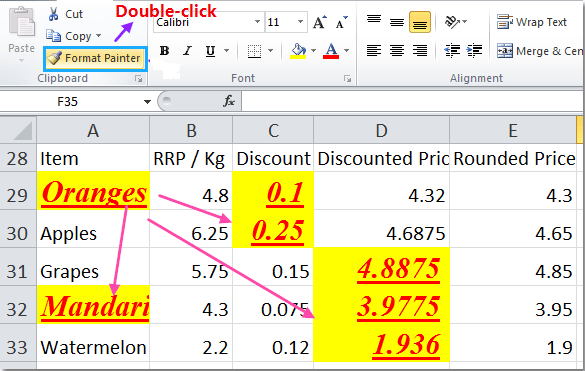The image size is (585, 371).
Task: Toggle bottom vertical alignment button
Action: point(420,22)
